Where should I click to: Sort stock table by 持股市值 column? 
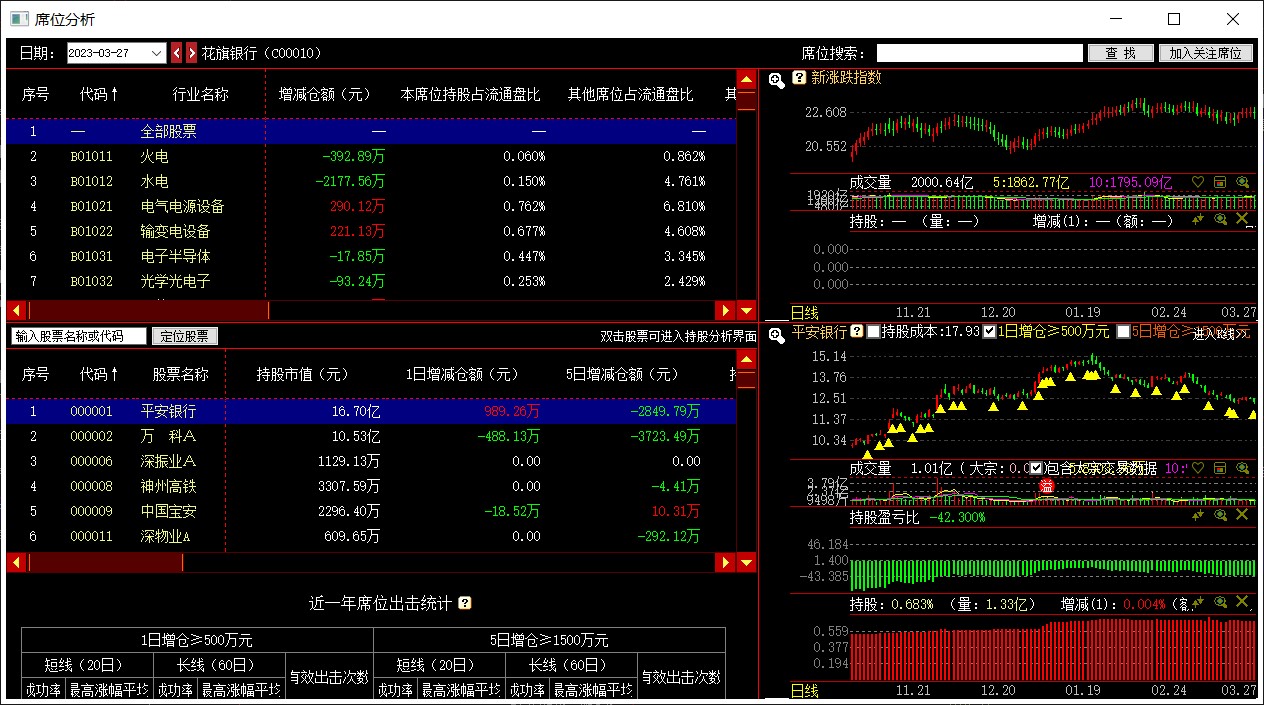coord(302,374)
